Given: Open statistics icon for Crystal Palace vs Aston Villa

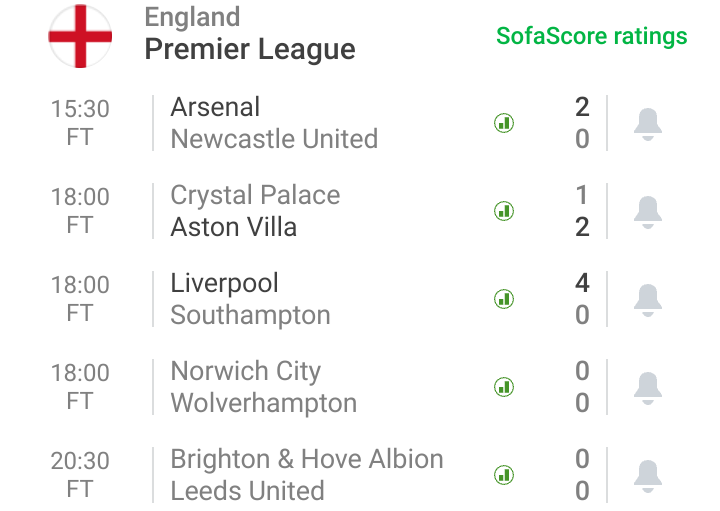Looking at the screenshot, I should point(504,211).
